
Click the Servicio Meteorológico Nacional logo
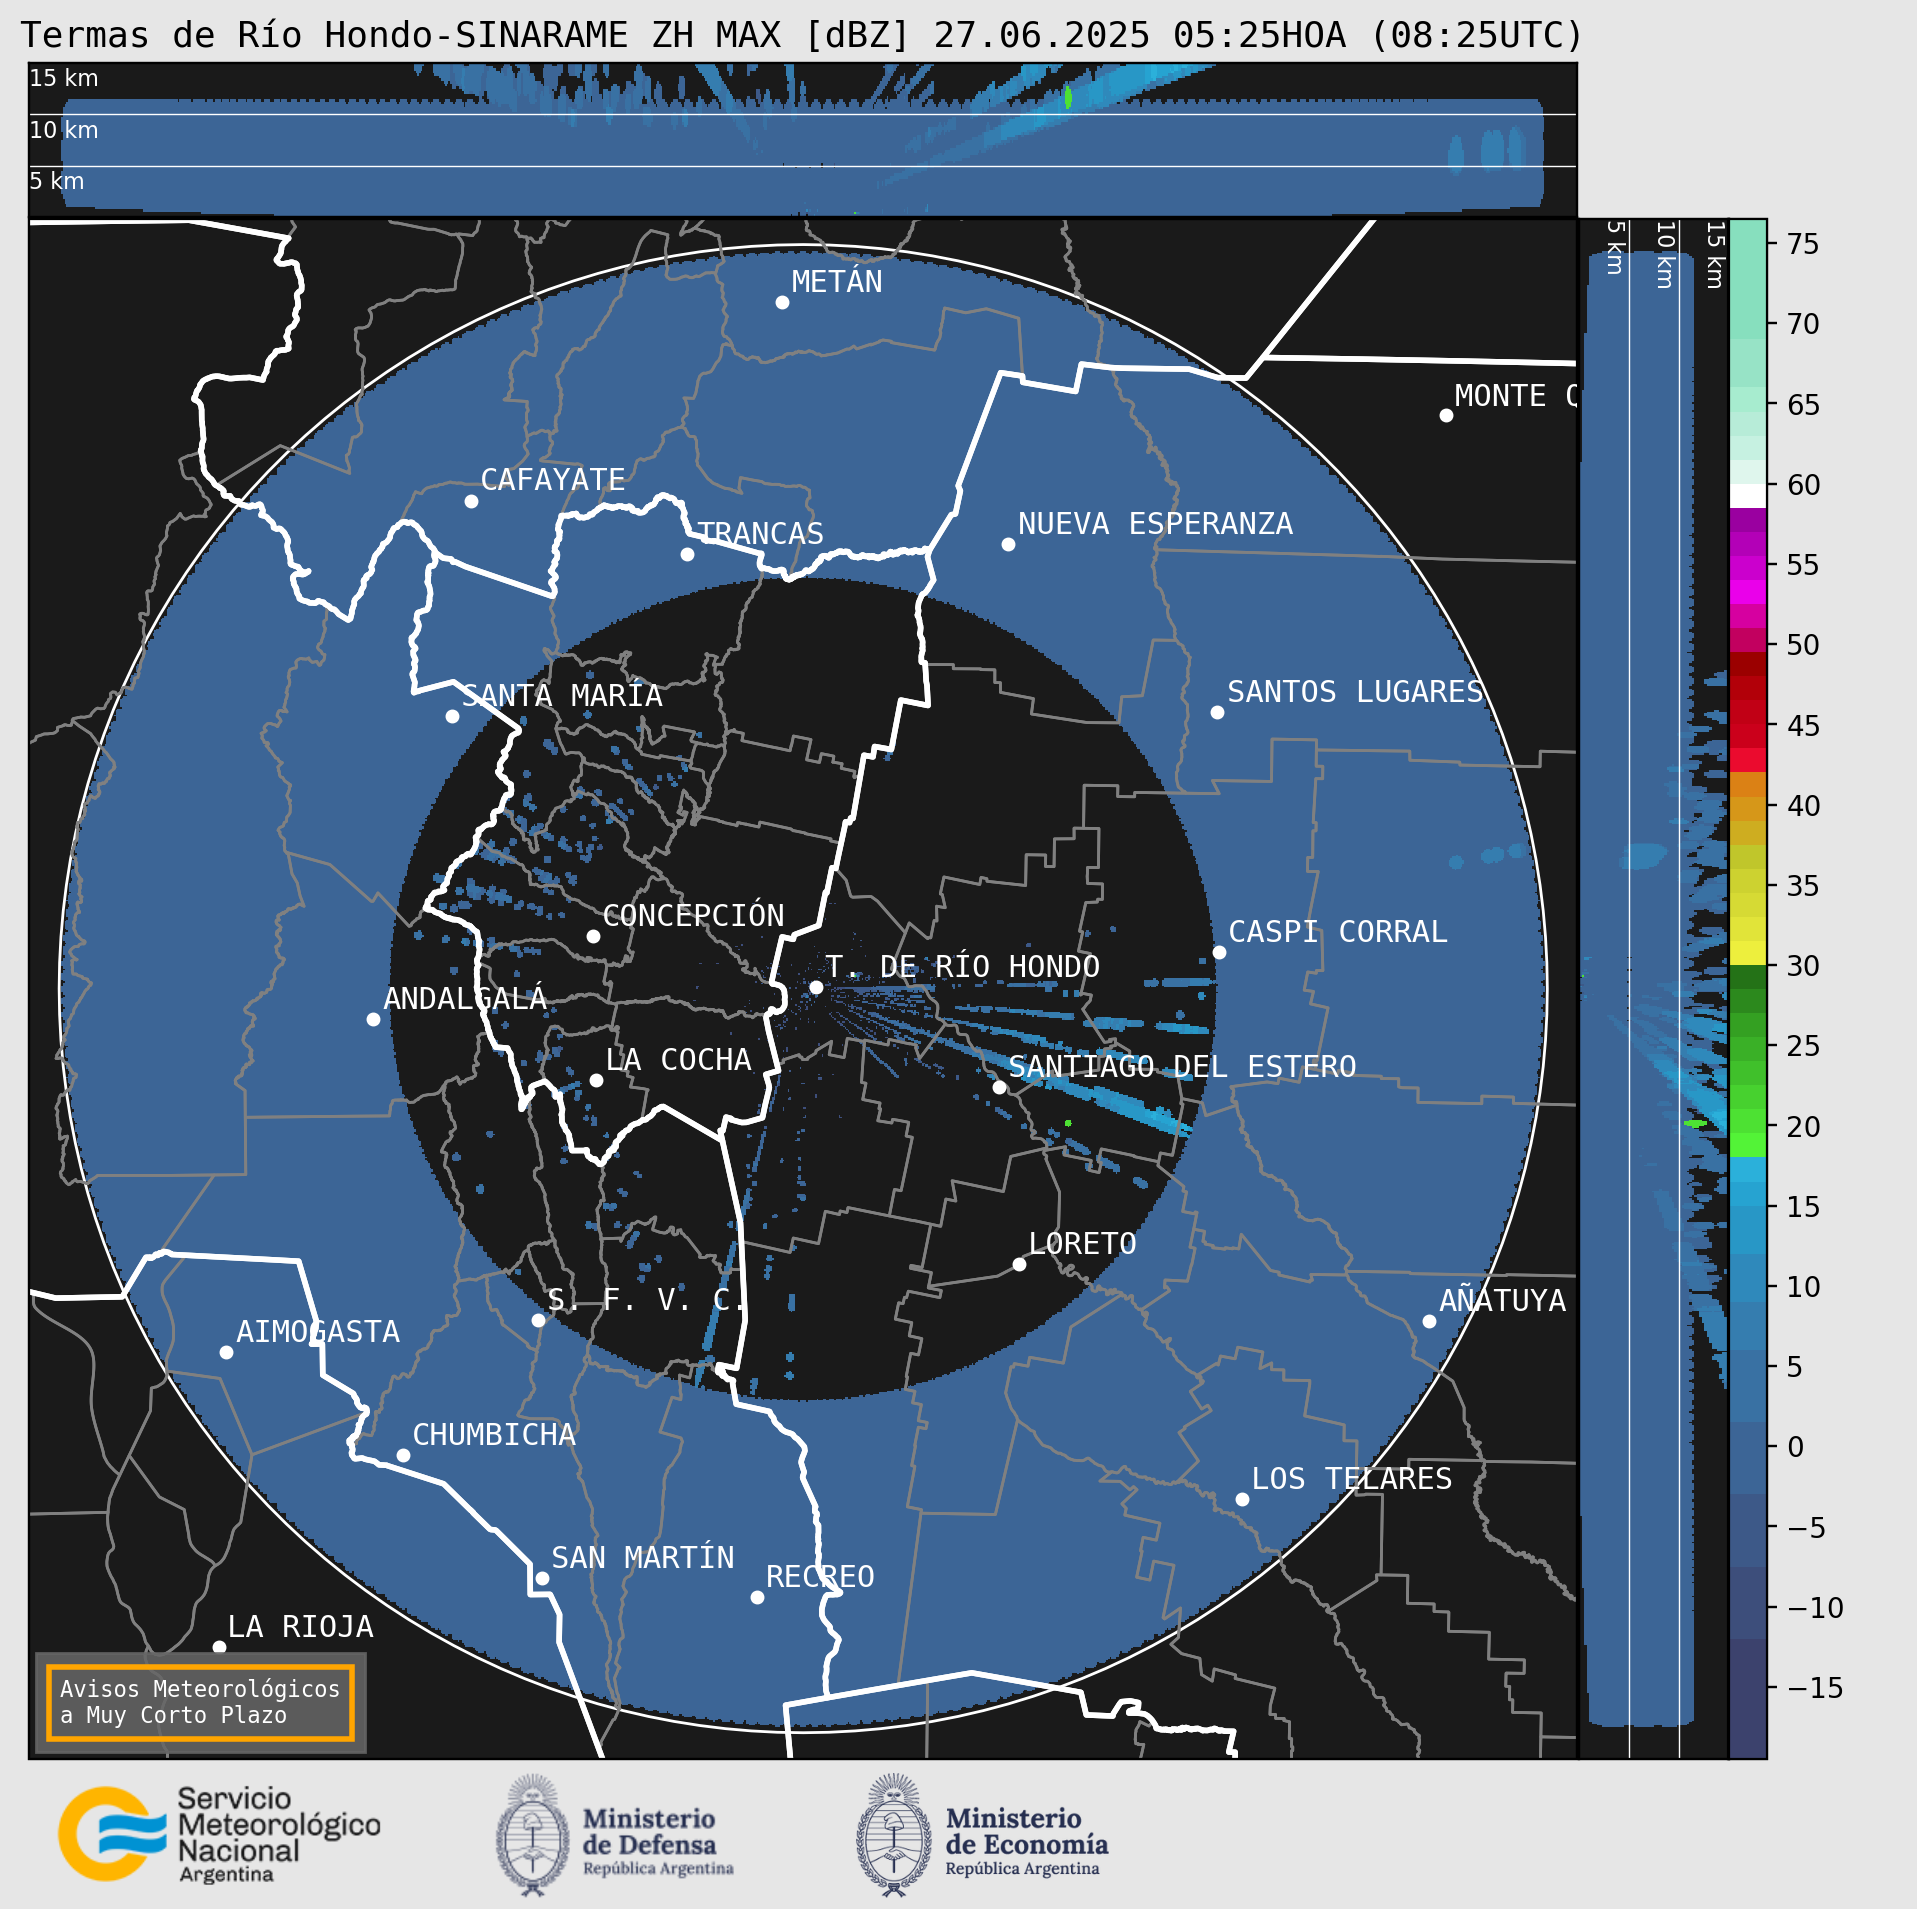219,1835
